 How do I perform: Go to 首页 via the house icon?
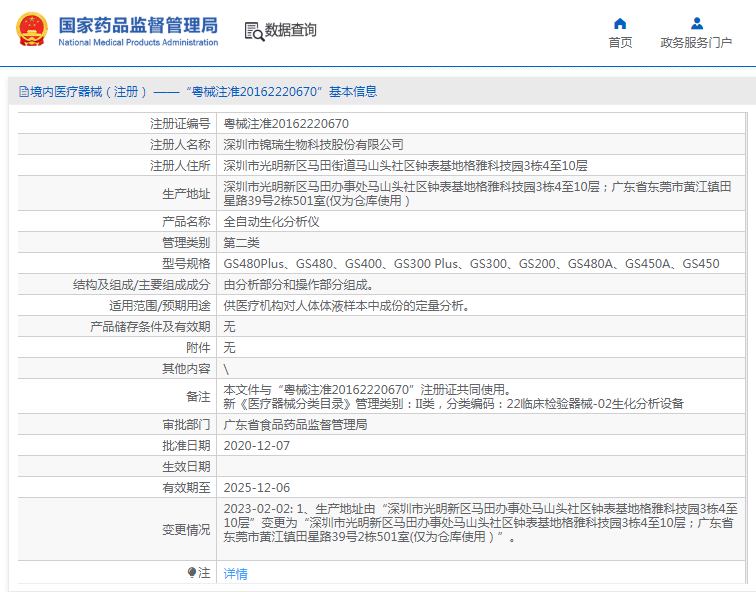point(620,24)
